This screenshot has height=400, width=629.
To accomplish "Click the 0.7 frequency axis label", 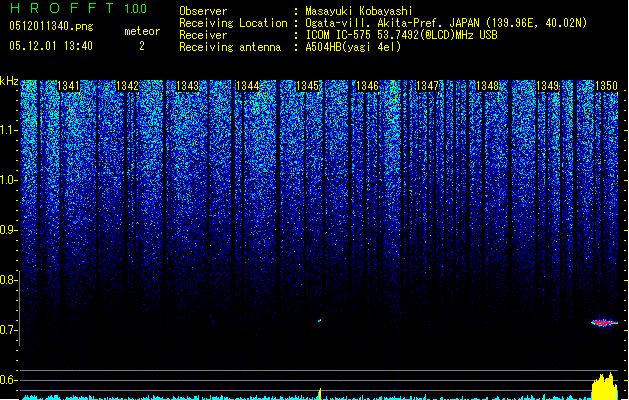I will click(x=8, y=330).
